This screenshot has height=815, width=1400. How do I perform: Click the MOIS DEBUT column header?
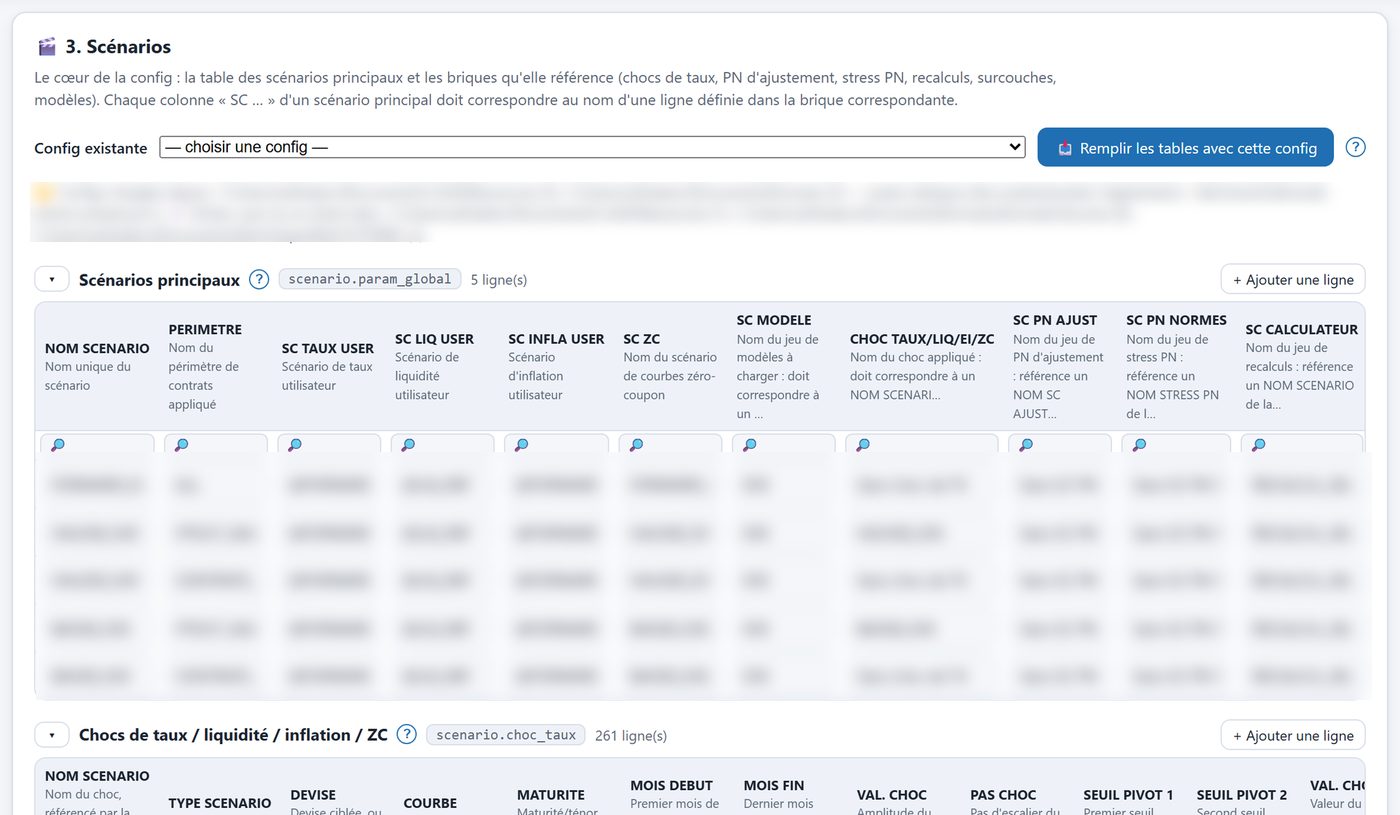(x=671, y=785)
